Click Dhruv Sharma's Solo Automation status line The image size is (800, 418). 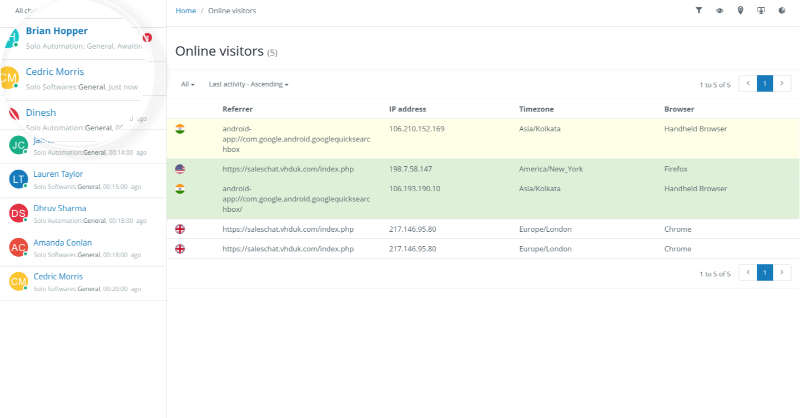coord(90,221)
